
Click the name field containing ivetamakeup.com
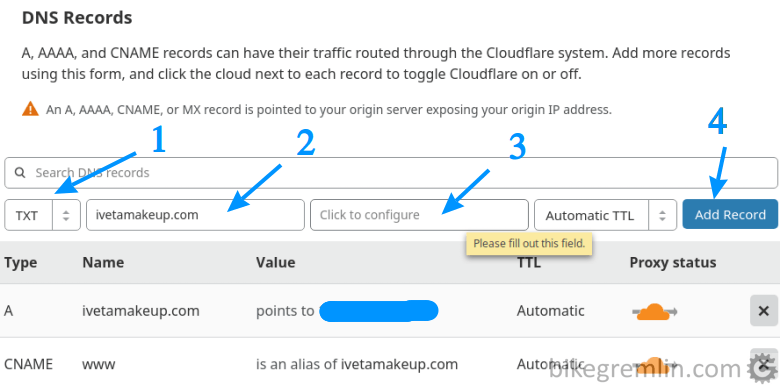point(195,215)
